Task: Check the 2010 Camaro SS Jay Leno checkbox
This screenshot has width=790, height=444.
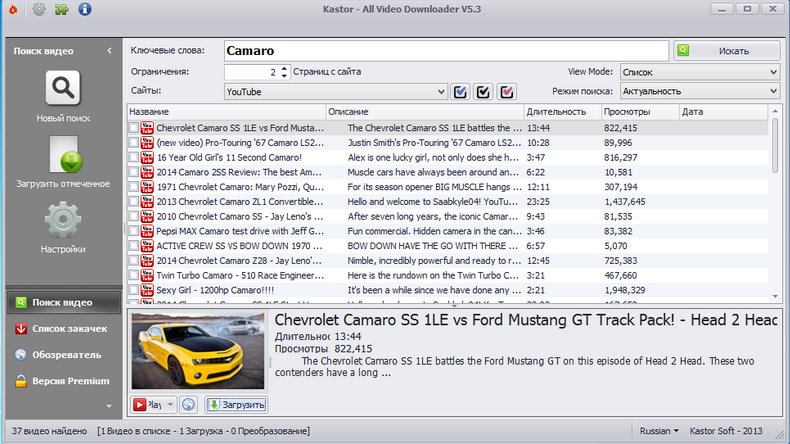Action: coord(134,216)
